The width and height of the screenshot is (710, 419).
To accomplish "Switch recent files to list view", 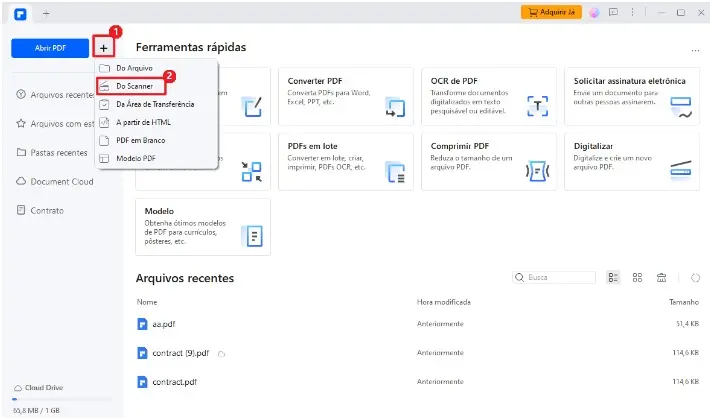I will click(614, 277).
